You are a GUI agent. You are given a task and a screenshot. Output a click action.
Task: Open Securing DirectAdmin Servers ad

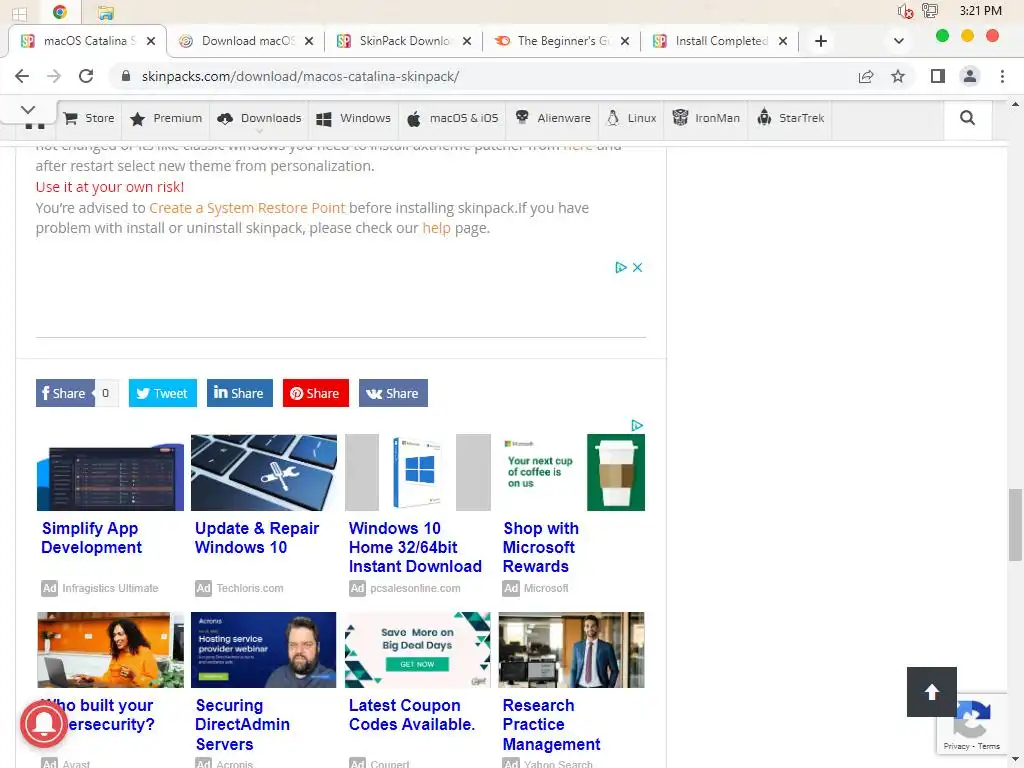[242, 724]
